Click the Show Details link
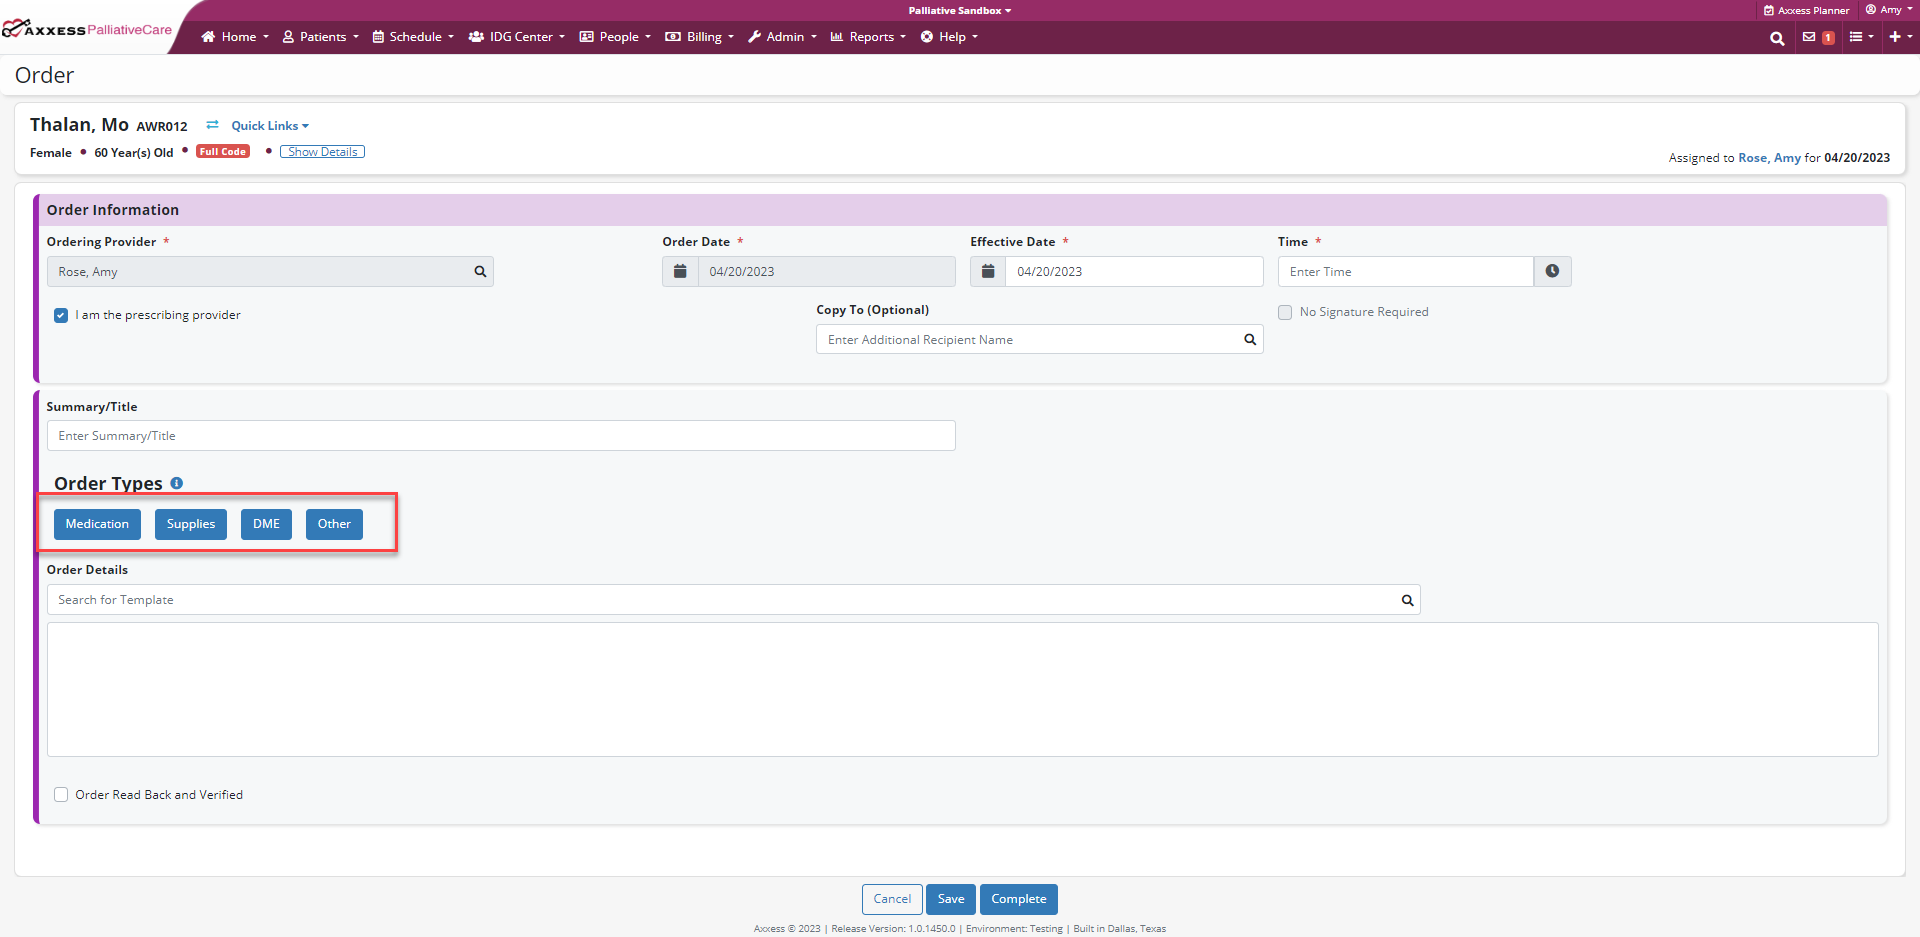1920x937 pixels. coord(322,151)
